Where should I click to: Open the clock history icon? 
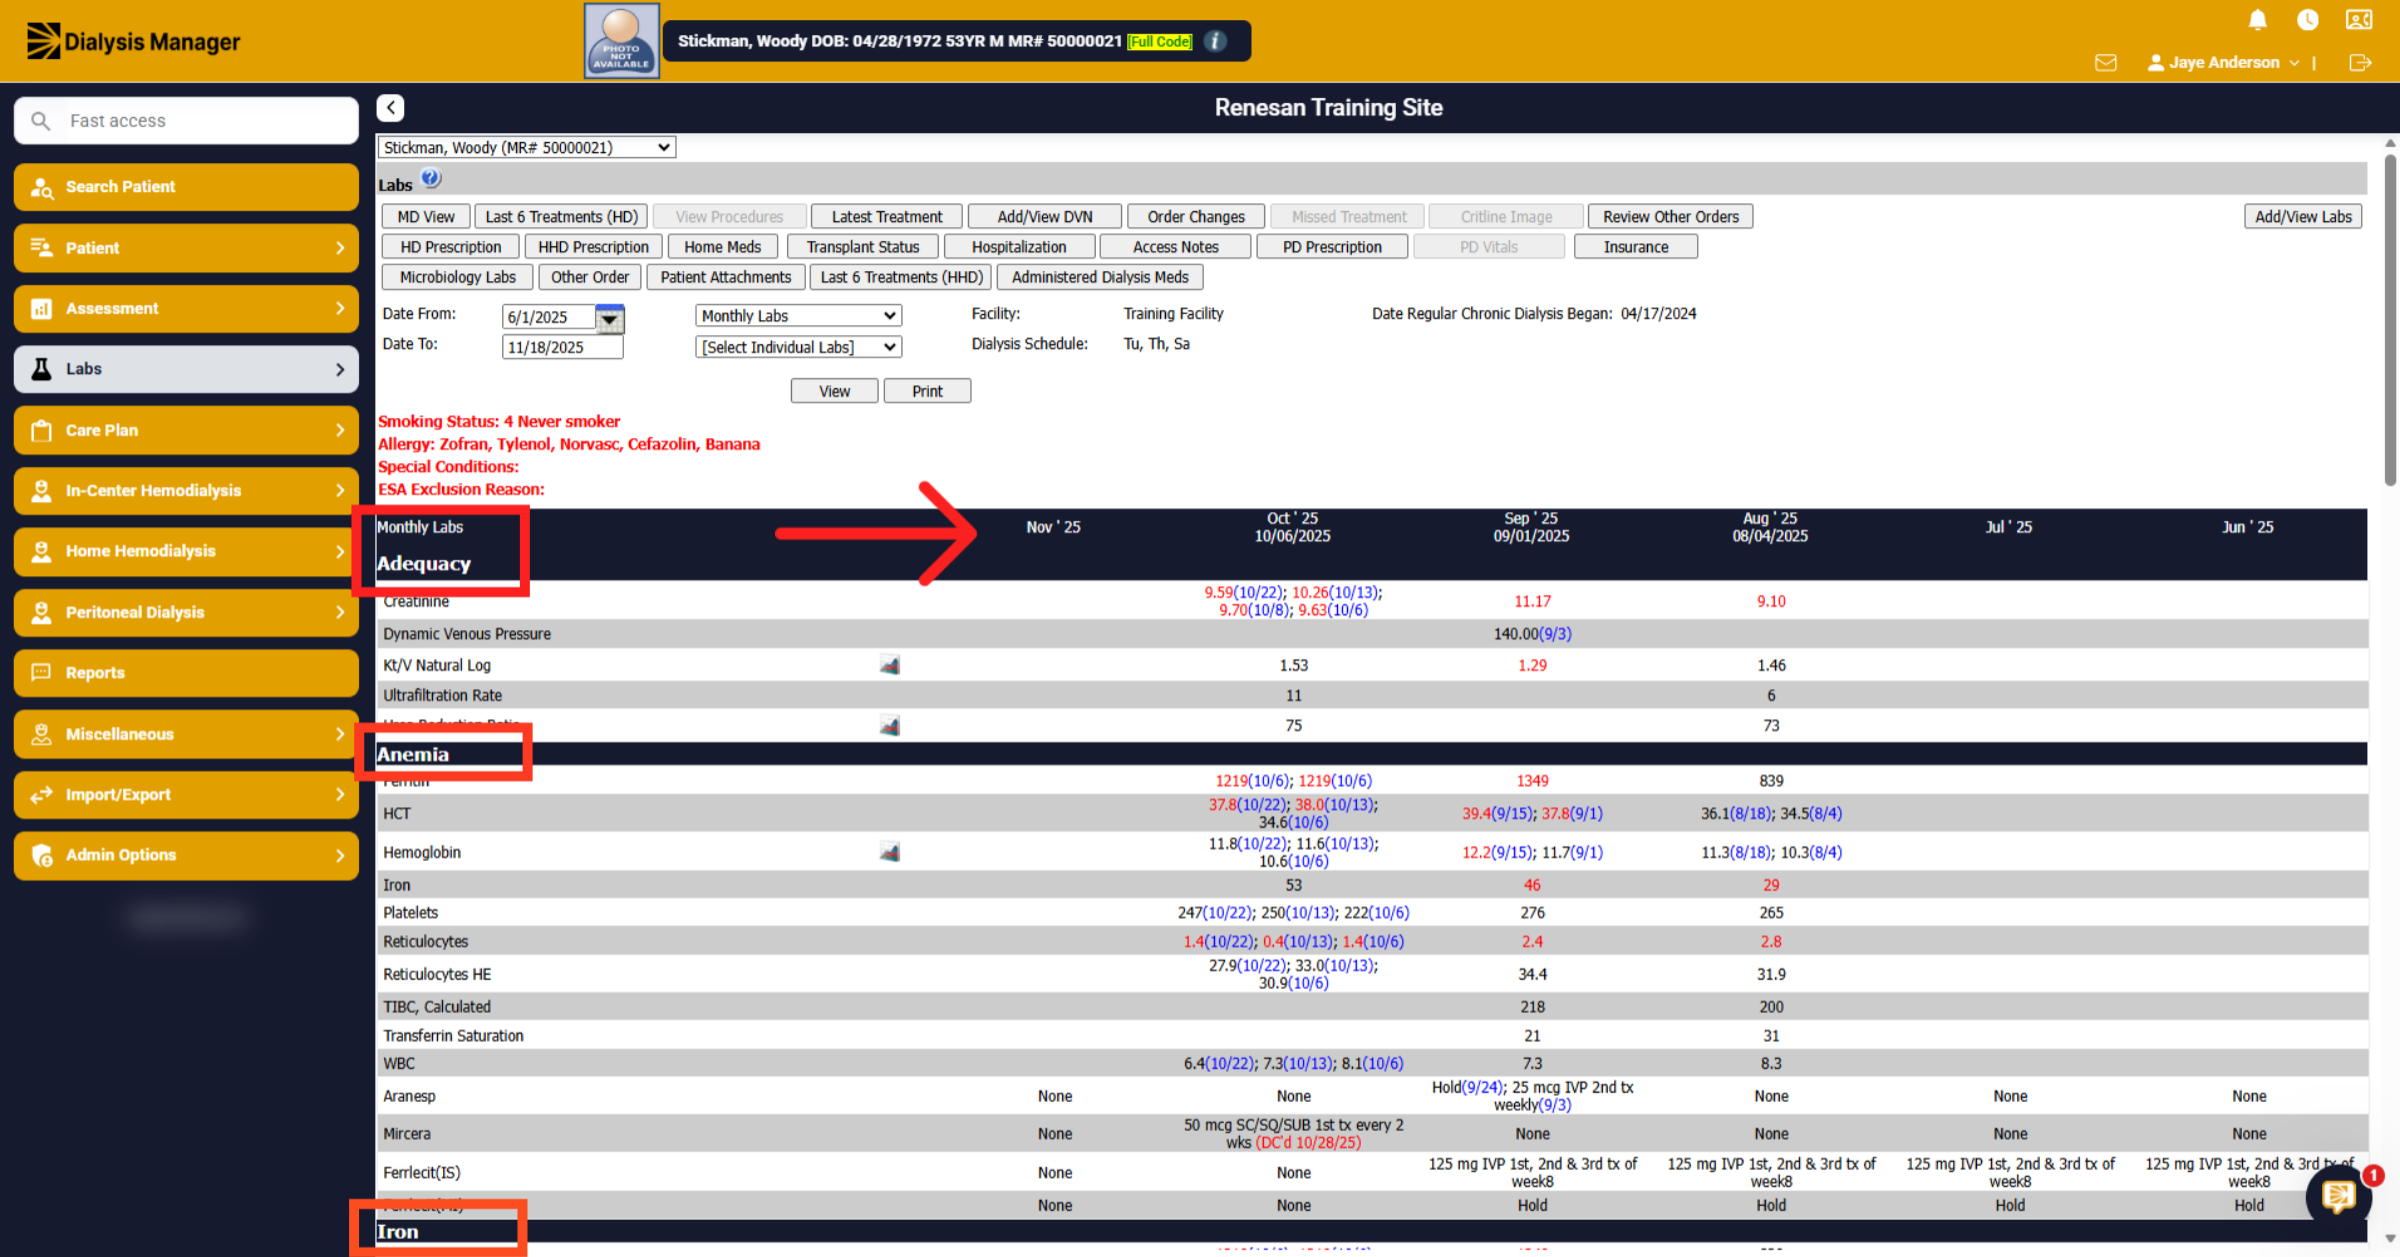pos(2308,20)
